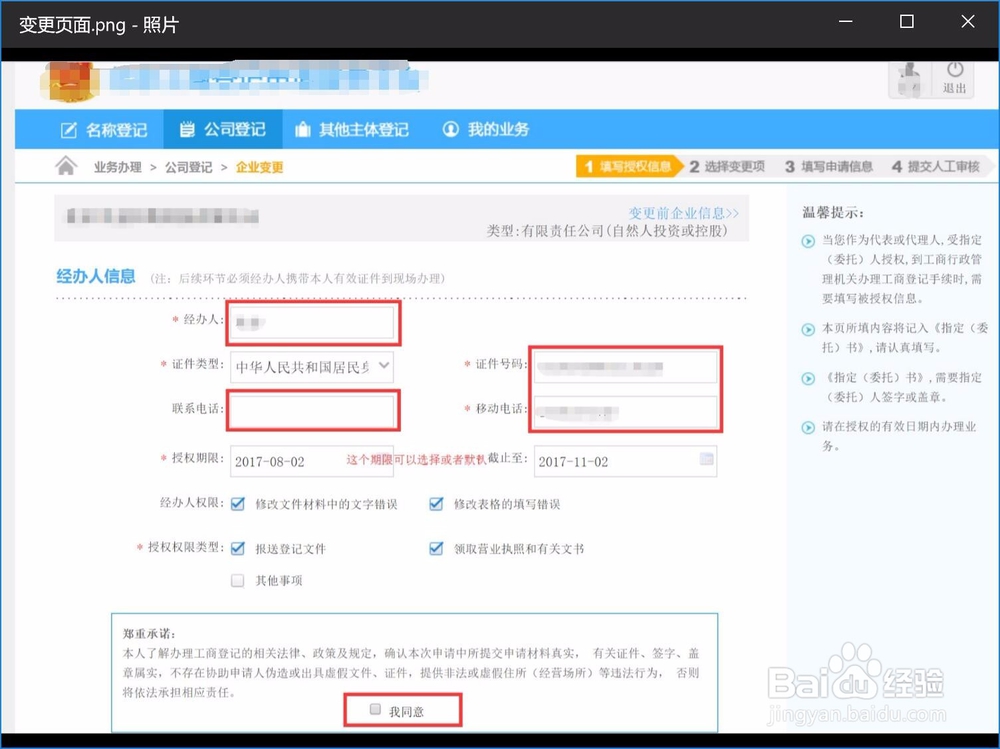Check the 我同意 agreement checkbox
Viewport: 1000px width, 749px height.
click(374, 709)
